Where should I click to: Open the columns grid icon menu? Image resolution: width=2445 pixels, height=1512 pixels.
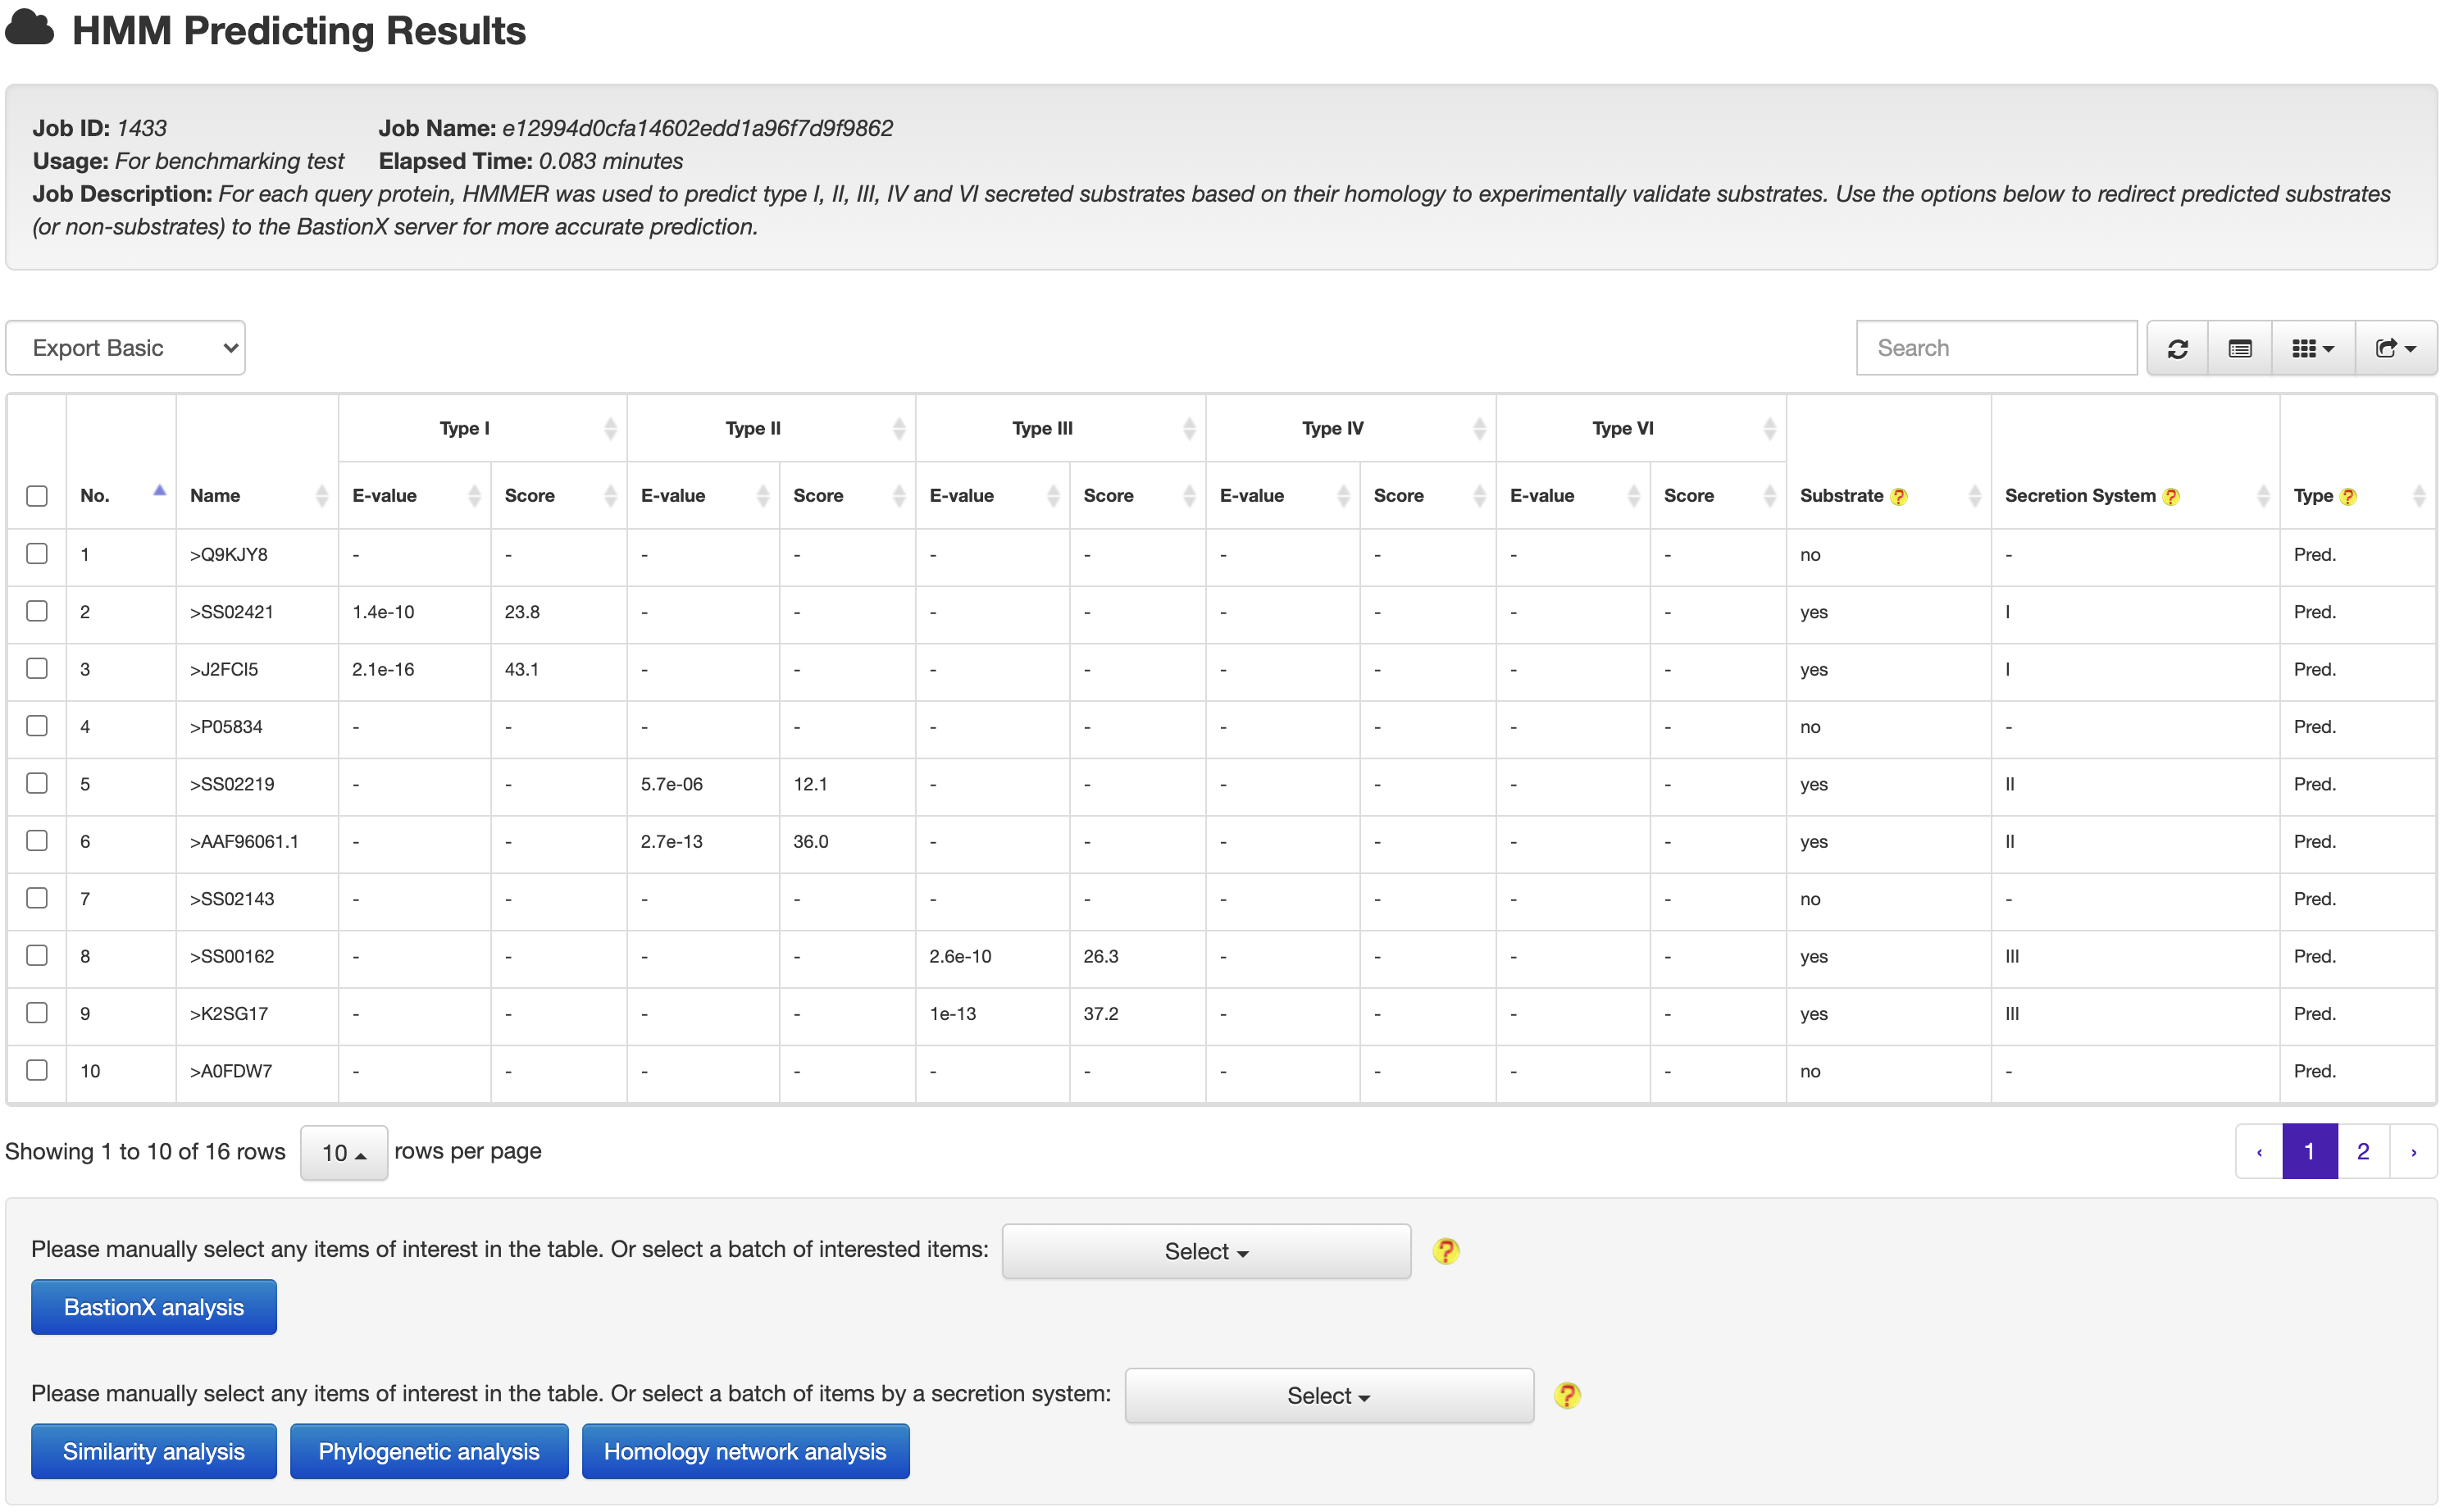(x=2312, y=348)
